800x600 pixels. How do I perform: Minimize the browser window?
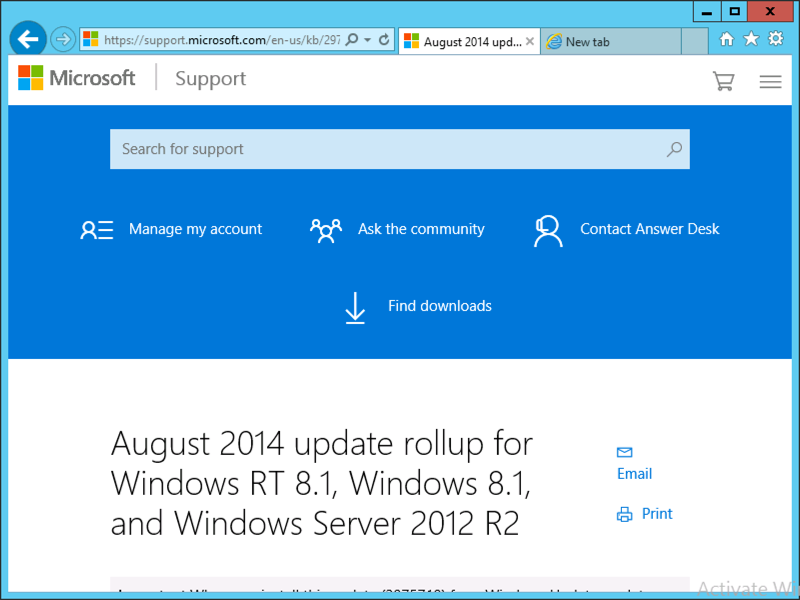click(707, 11)
